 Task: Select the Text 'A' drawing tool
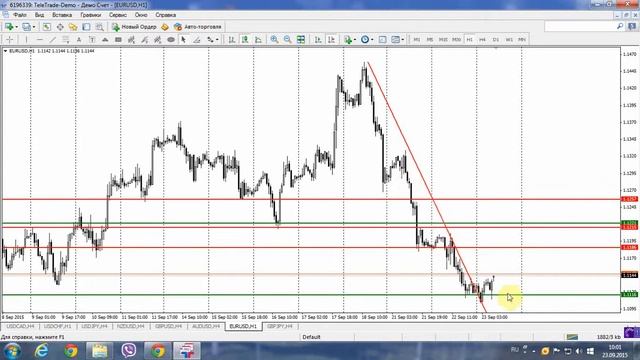(79, 40)
